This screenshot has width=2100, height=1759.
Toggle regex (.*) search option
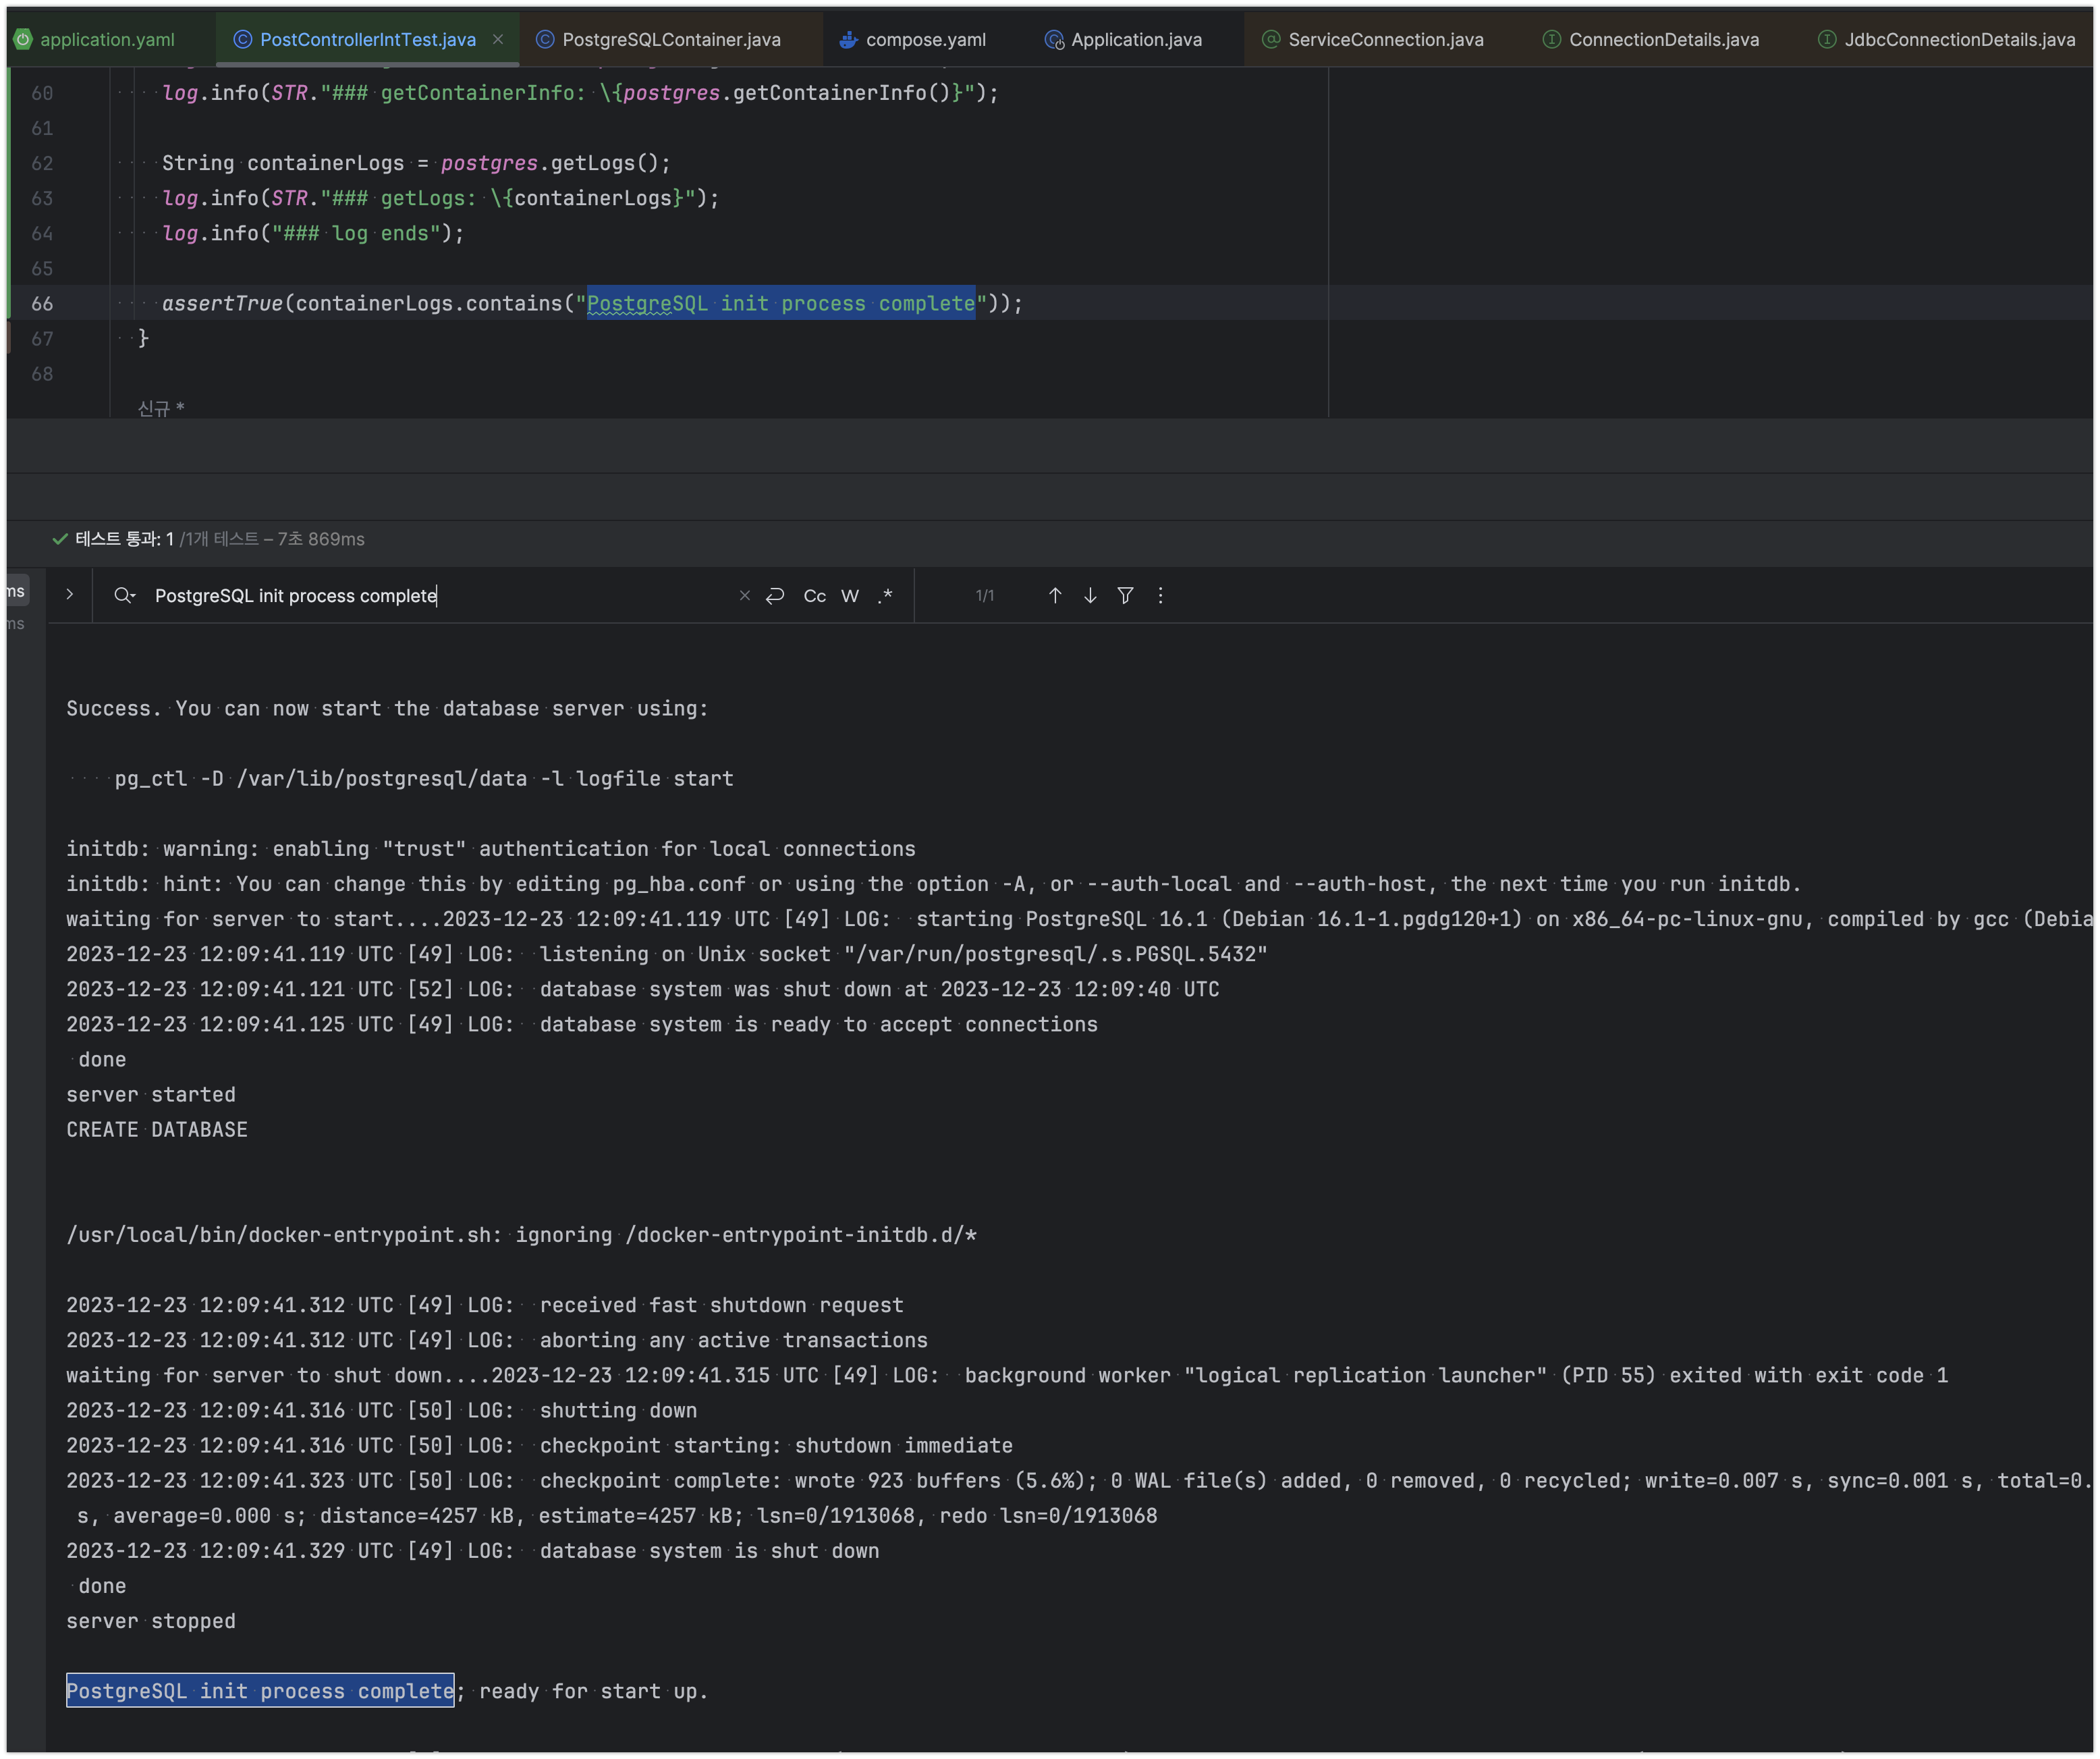pos(885,596)
